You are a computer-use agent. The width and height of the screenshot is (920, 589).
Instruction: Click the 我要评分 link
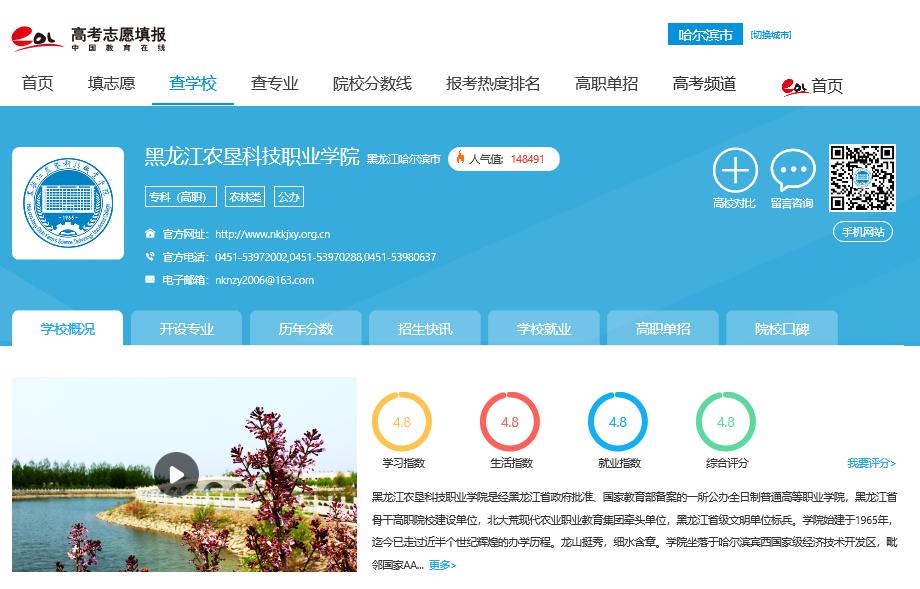point(872,463)
